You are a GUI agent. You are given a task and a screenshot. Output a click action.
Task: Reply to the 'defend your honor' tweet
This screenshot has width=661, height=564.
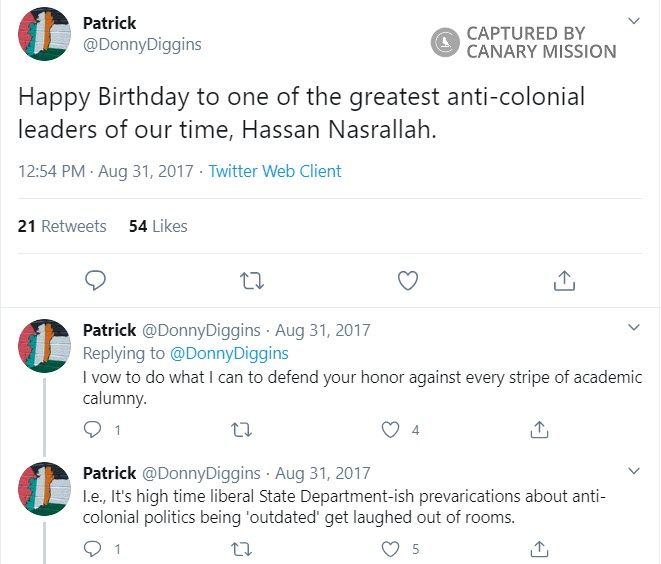coord(93,430)
